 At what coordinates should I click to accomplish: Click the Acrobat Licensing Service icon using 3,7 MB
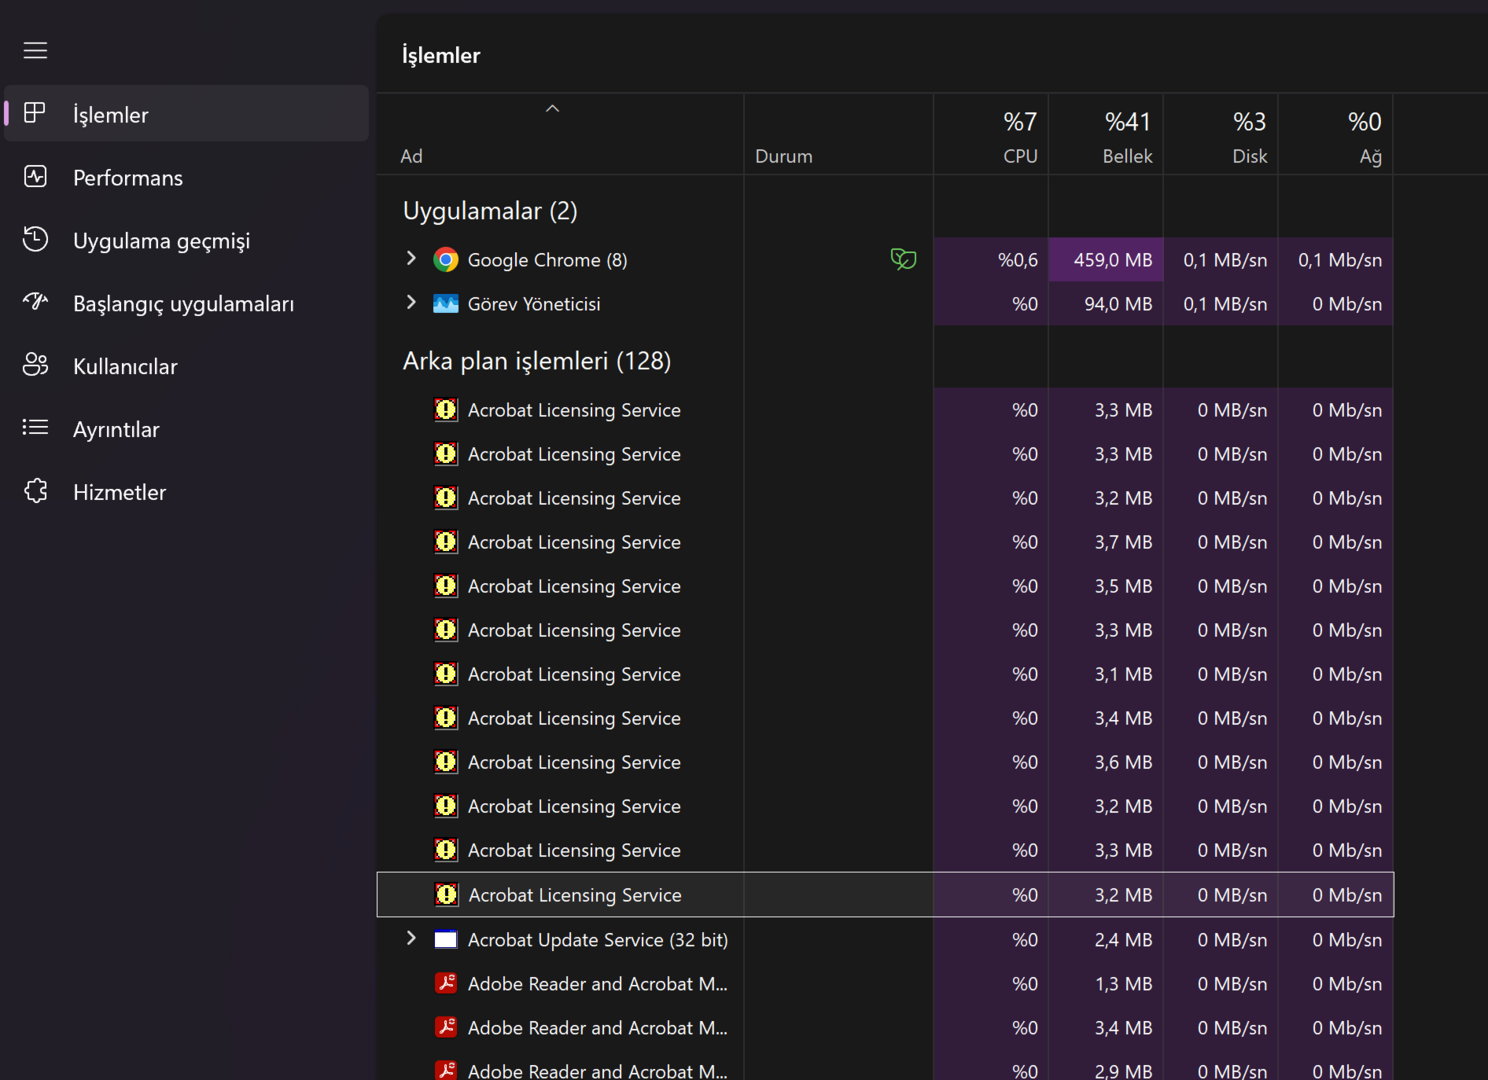pyautogui.click(x=446, y=542)
